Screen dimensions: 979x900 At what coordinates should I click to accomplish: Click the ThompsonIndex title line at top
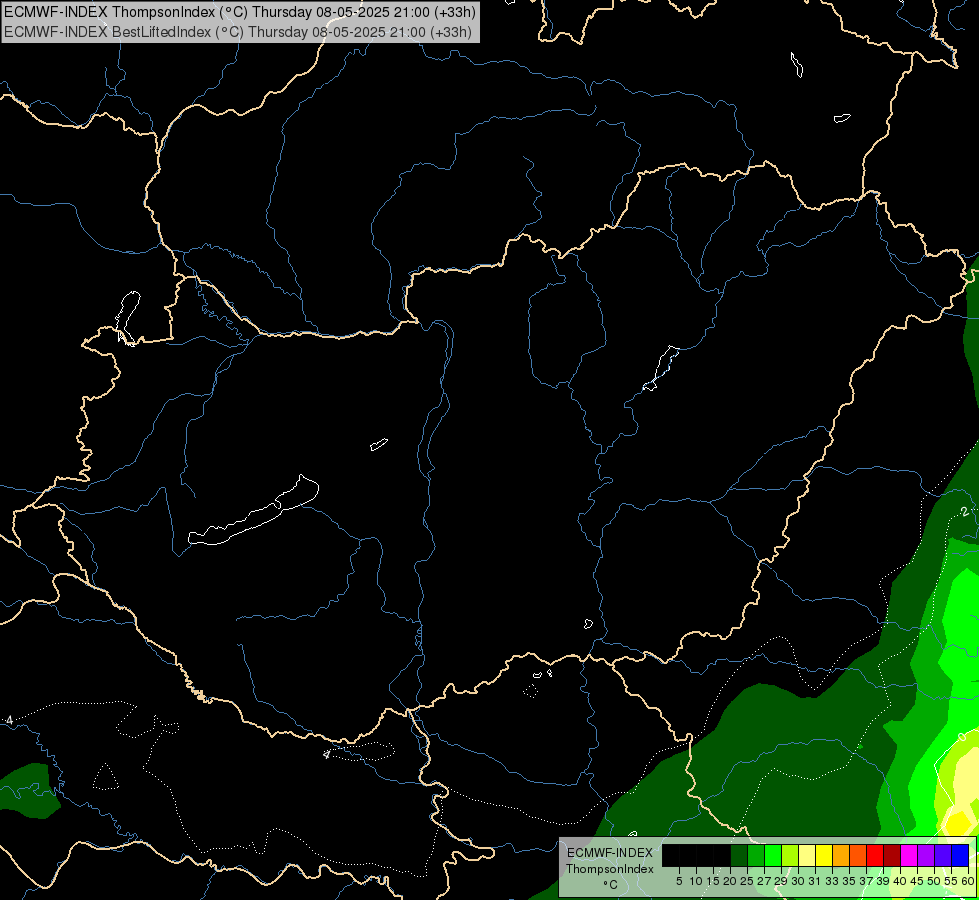[240, 11]
